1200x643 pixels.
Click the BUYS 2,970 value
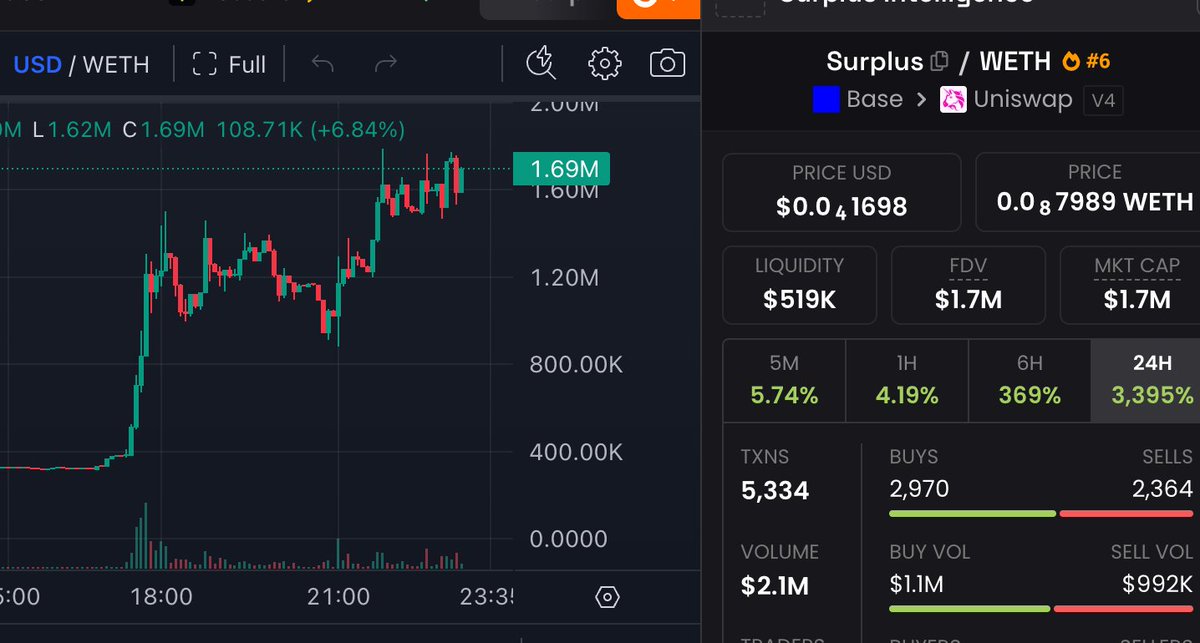coord(919,489)
